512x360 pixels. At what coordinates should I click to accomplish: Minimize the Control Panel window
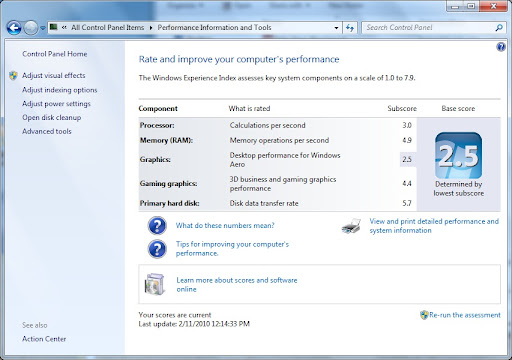pyautogui.click(x=455, y=7)
